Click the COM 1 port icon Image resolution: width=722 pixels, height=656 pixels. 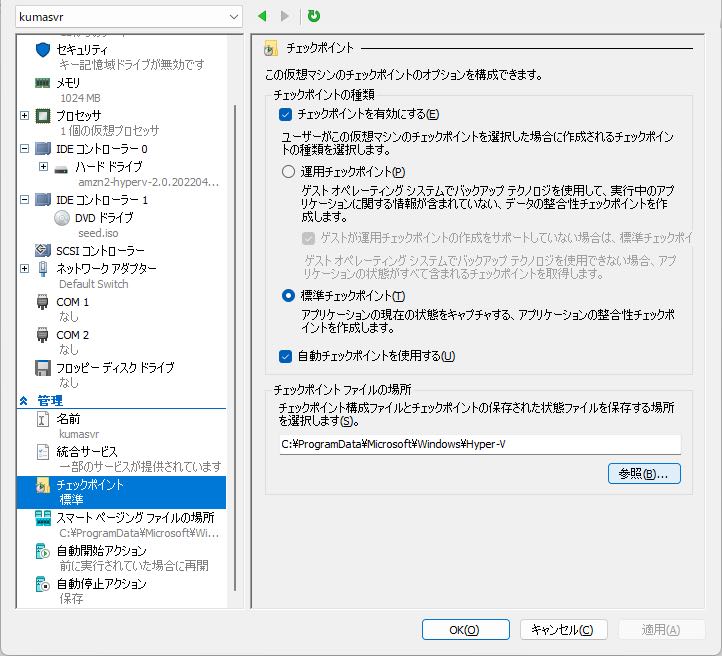click(x=43, y=301)
